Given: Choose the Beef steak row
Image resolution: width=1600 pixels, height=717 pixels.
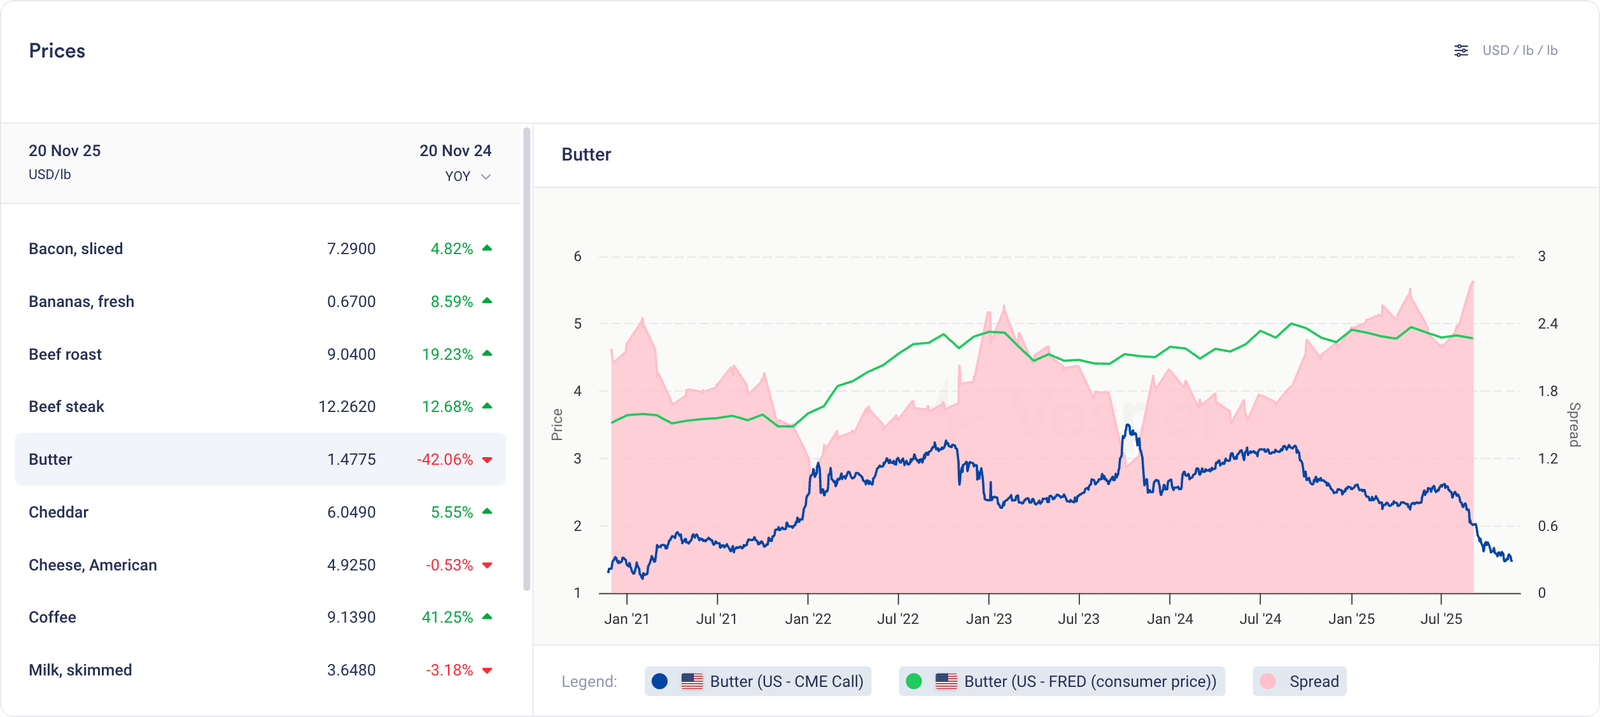Looking at the screenshot, I should (x=66, y=407).
